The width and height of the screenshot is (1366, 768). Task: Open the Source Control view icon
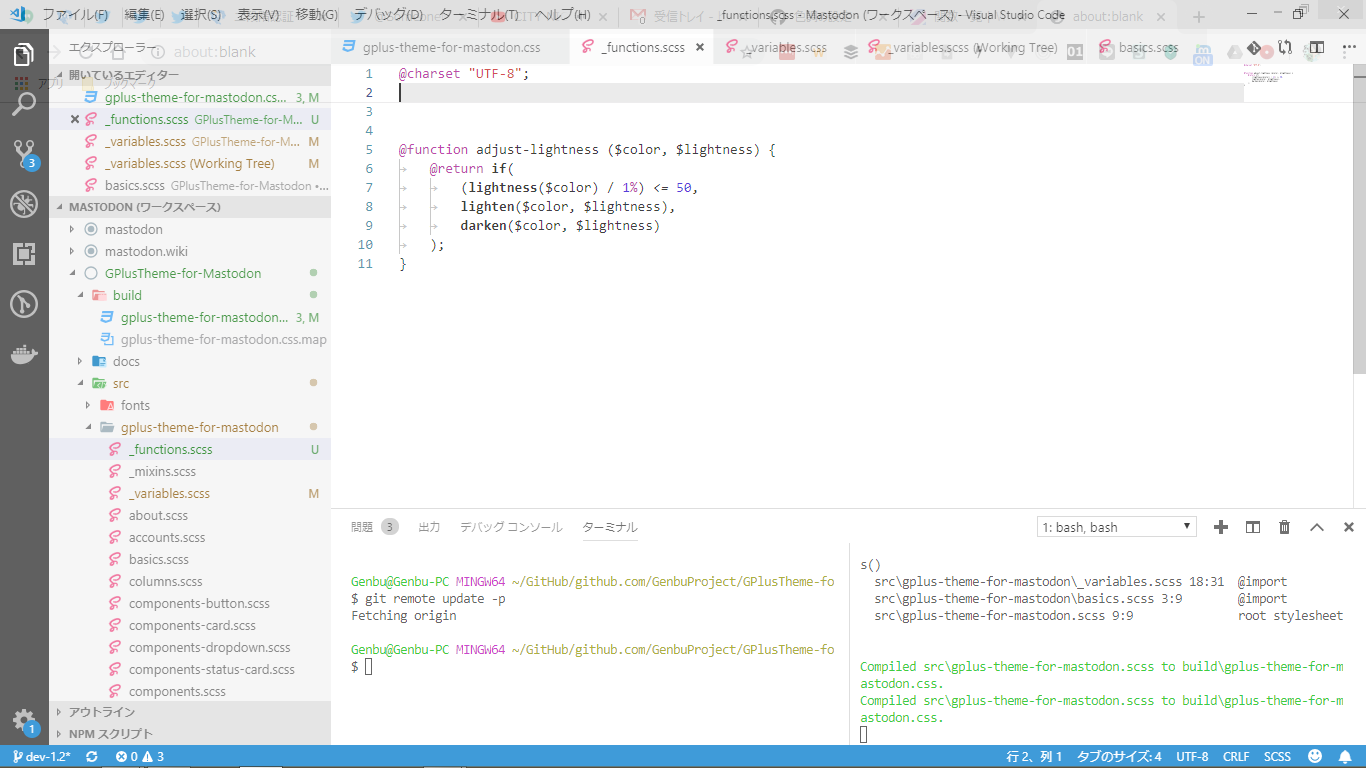pyautogui.click(x=24, y=154)
